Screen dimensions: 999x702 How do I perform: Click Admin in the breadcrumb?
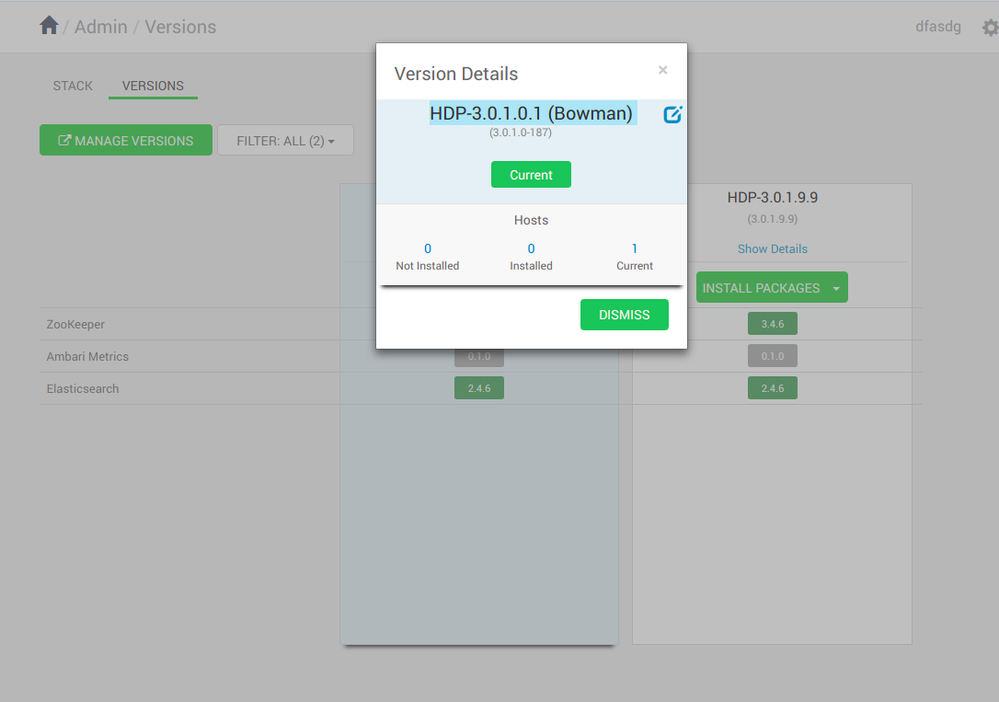[101, 27]
